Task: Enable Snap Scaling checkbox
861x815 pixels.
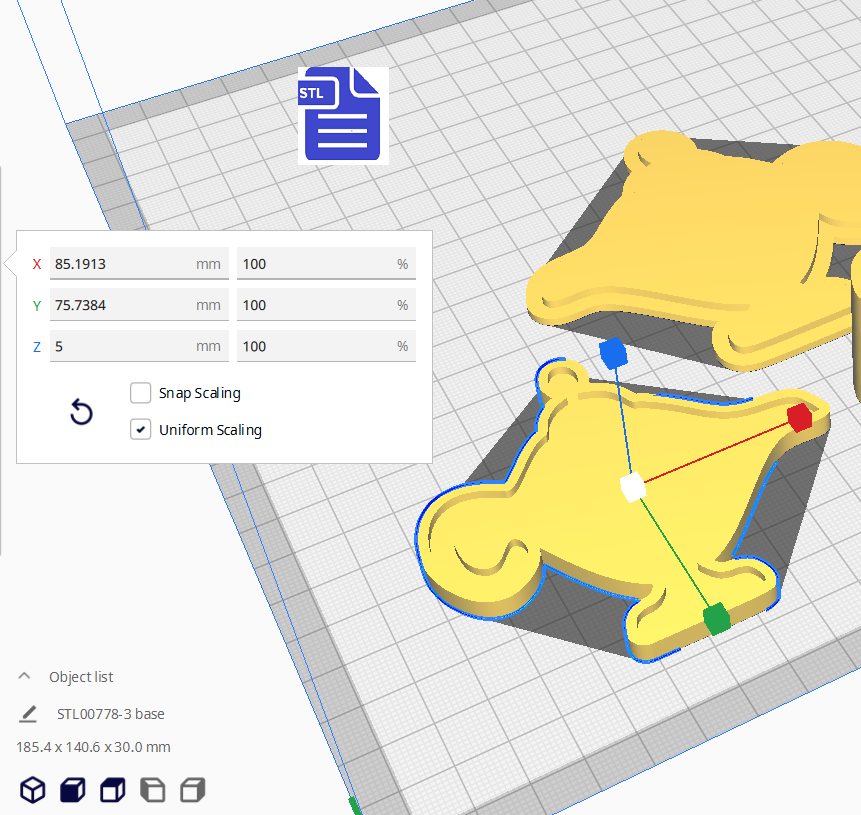Action: click(141, 393)
